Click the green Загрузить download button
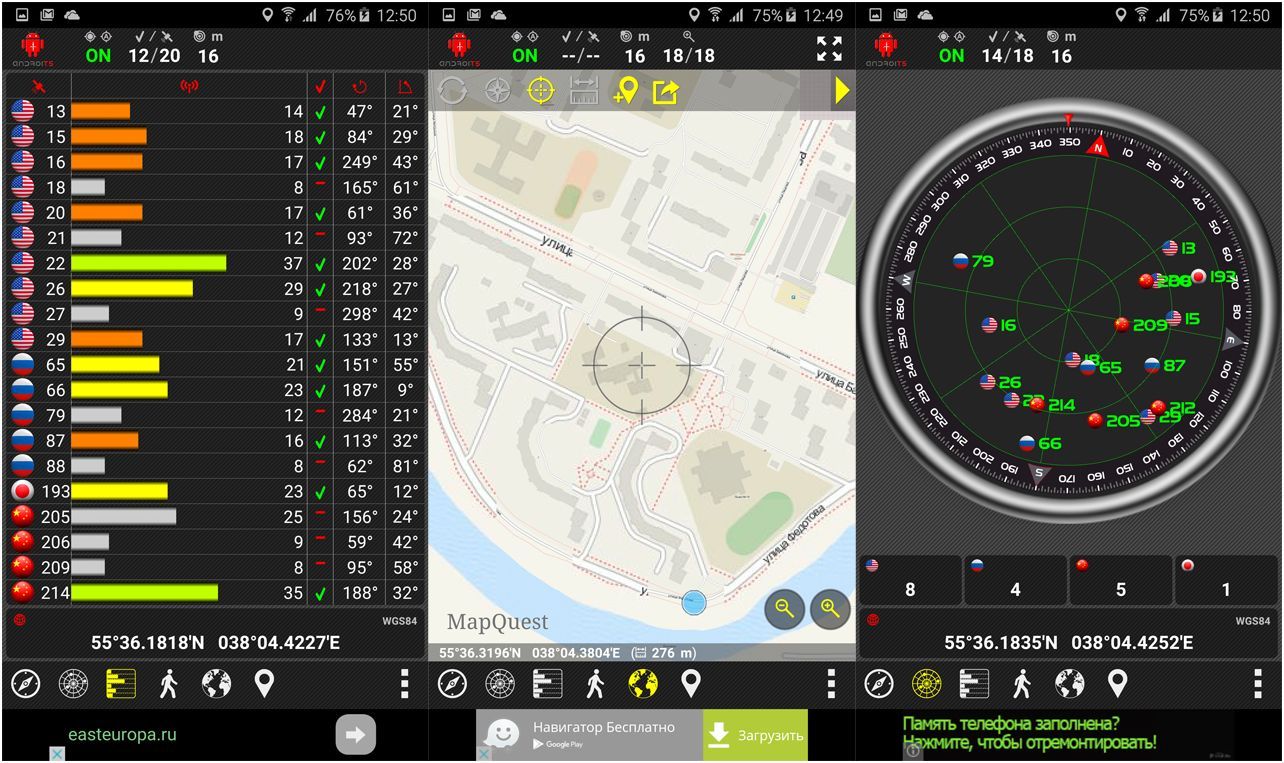1284x763 pixels. click(x=755, y=736)
